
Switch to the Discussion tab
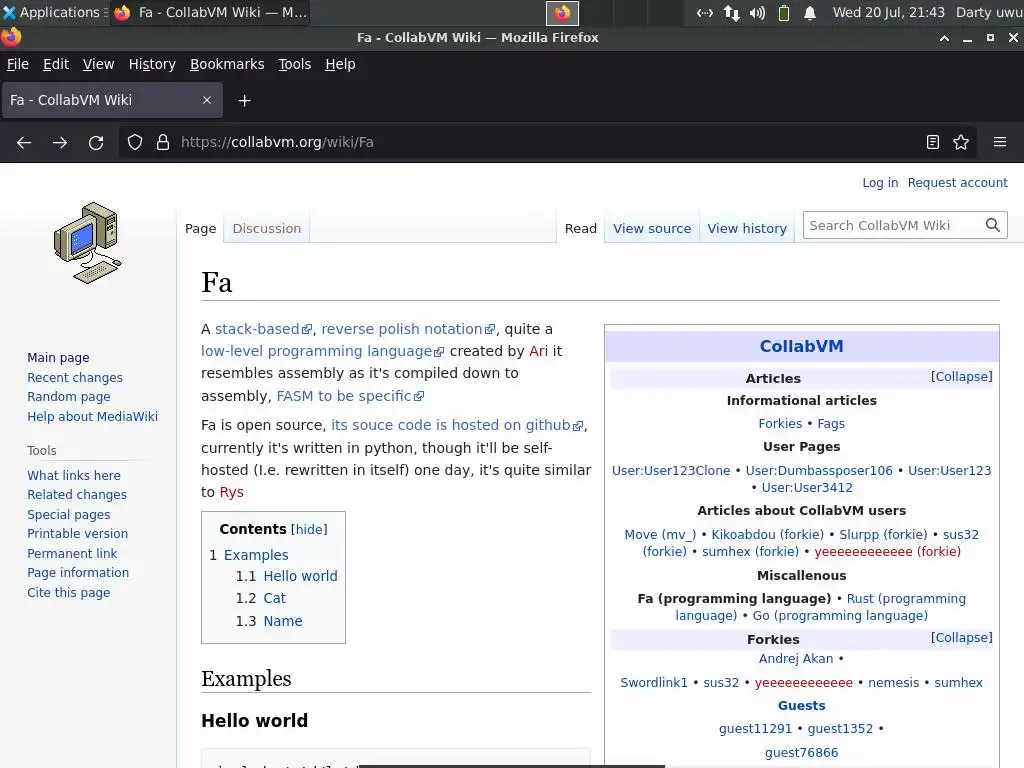(x=266, y=229)
